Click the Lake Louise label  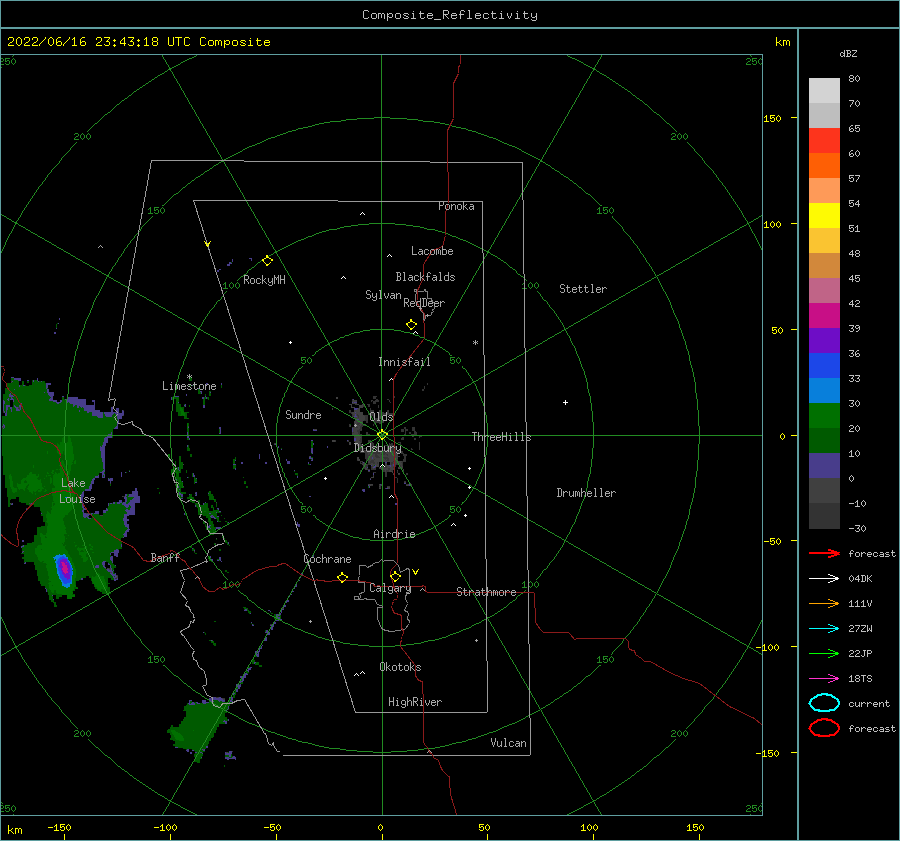click(x=77, y=491)
